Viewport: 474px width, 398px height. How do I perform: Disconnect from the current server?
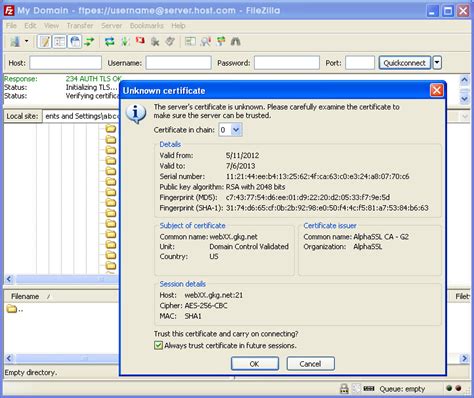coord(155,42)
